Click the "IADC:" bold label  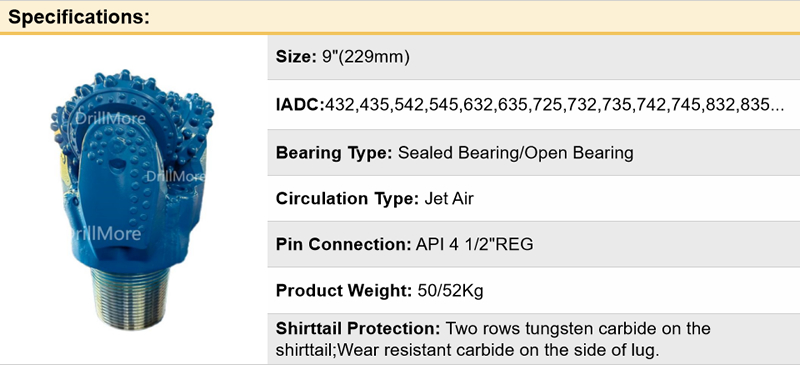(301, 105)
